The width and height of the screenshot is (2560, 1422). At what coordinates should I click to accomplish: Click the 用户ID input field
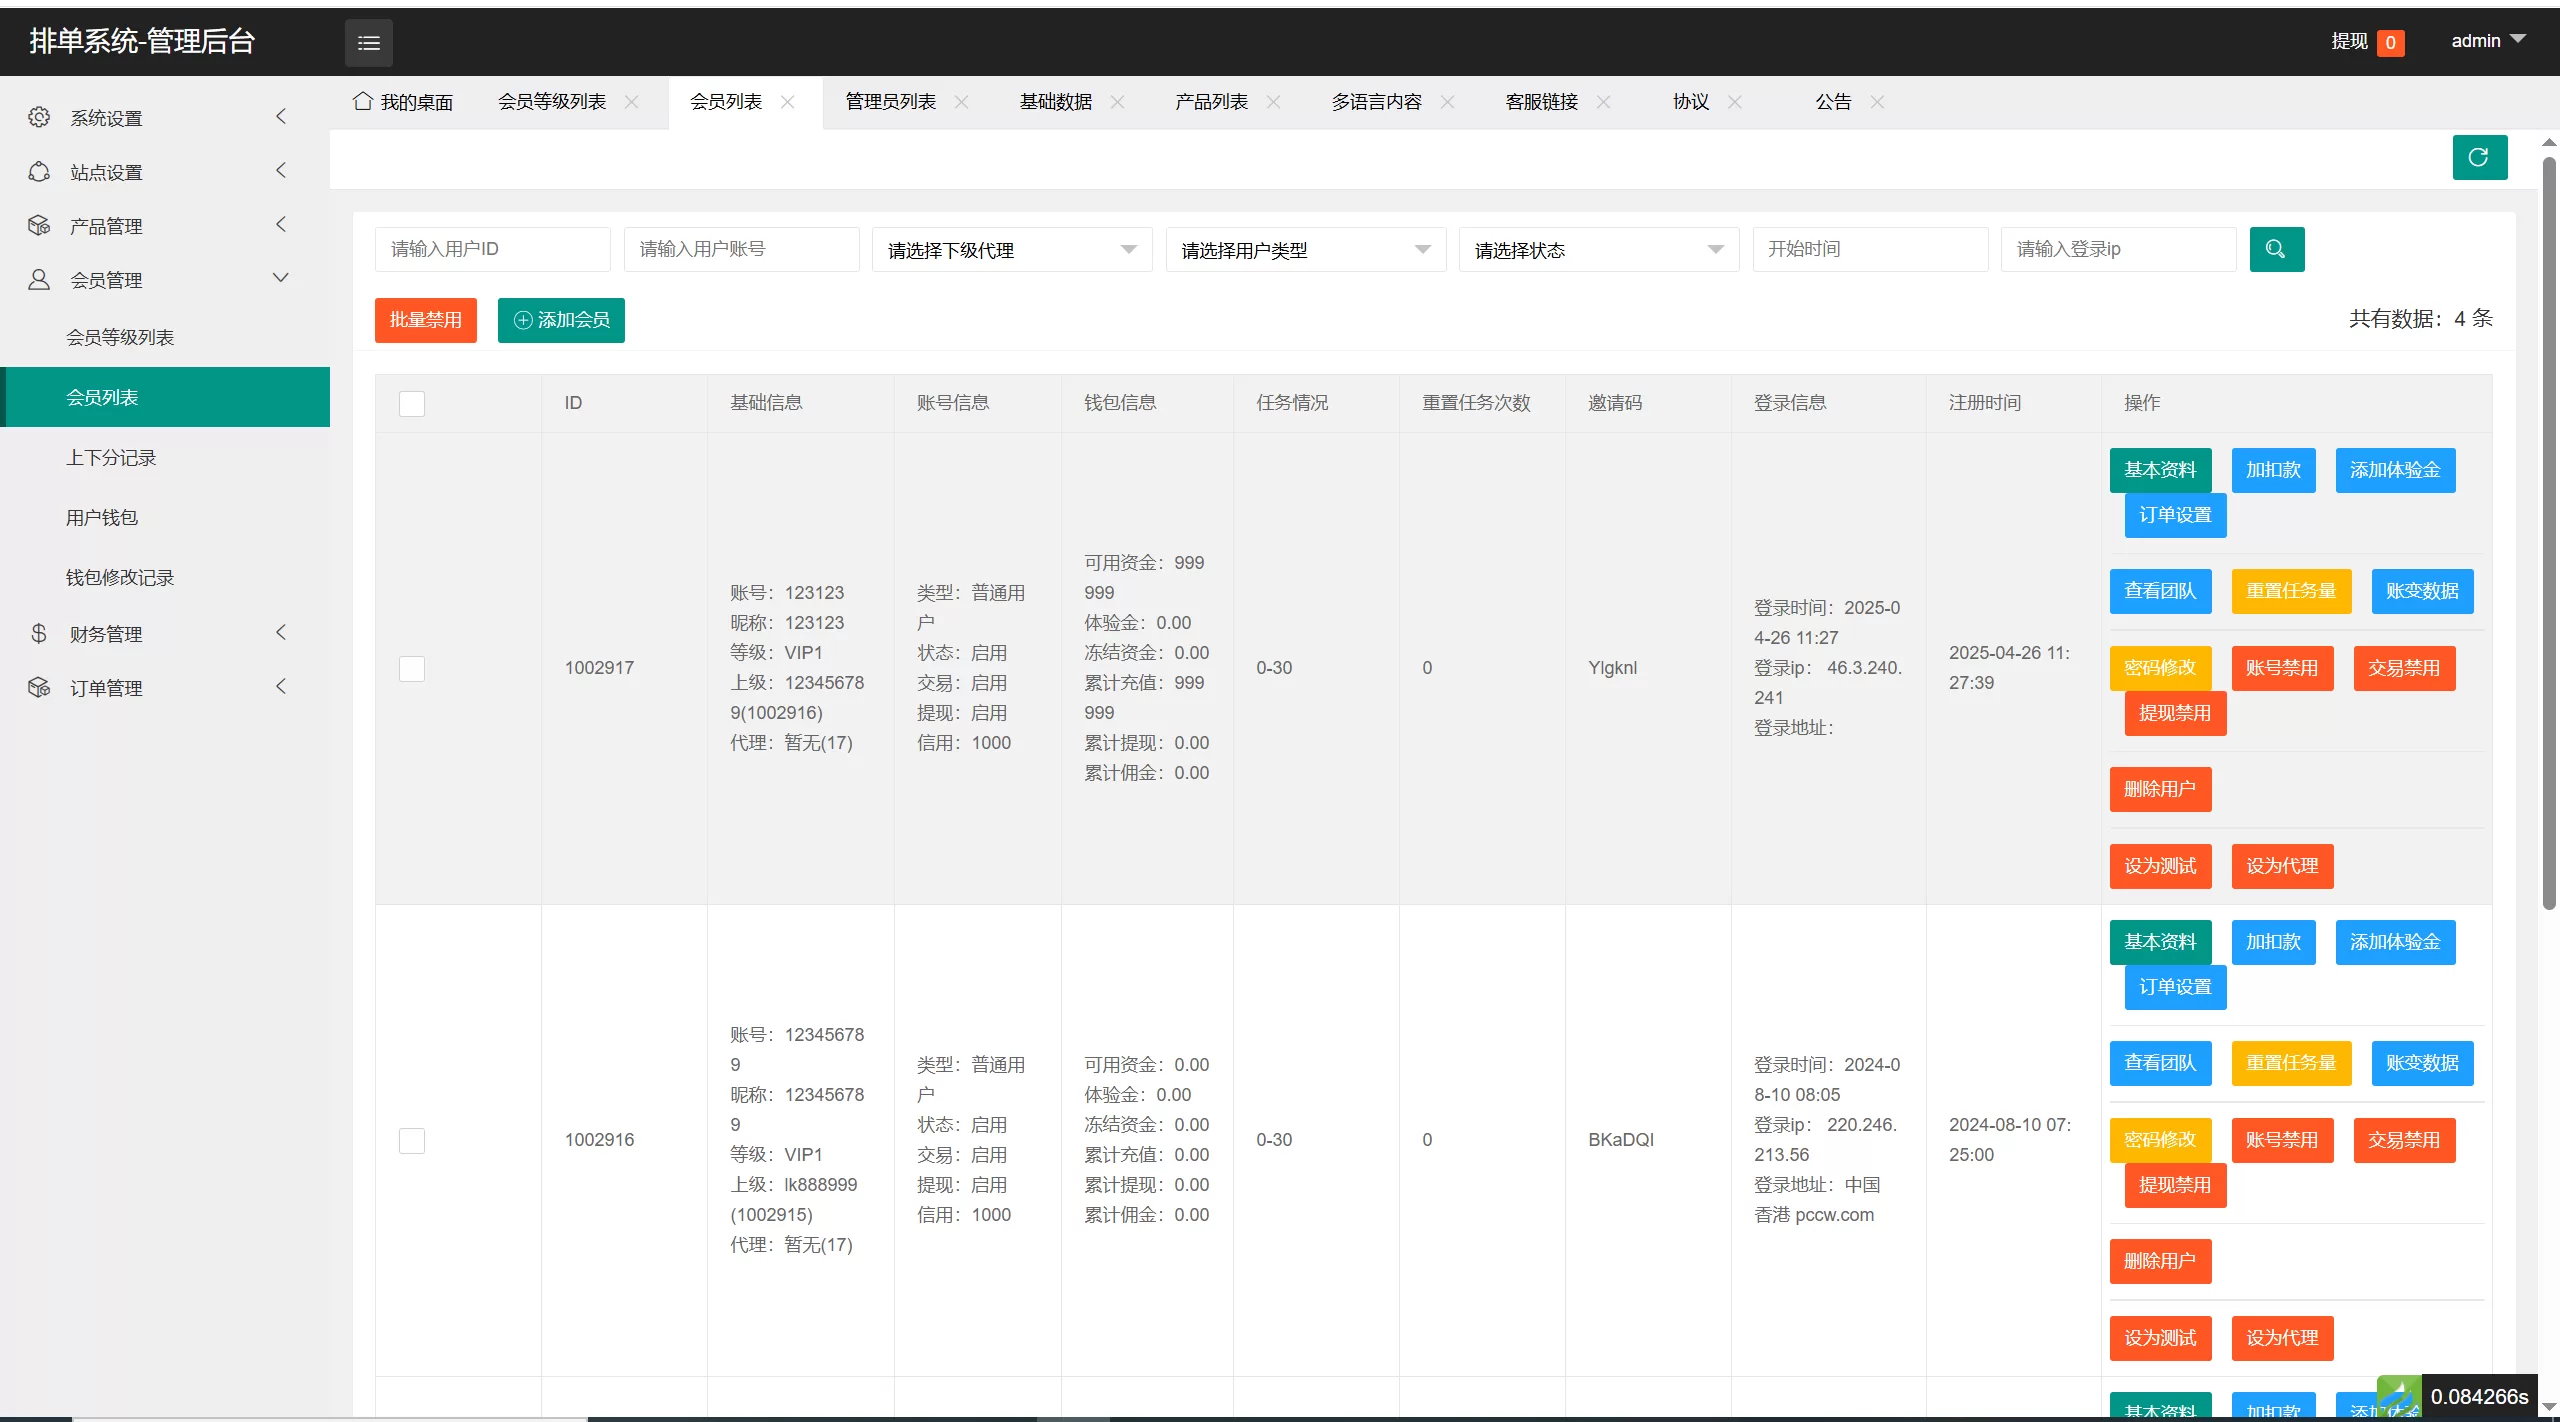tap(492, 249)
